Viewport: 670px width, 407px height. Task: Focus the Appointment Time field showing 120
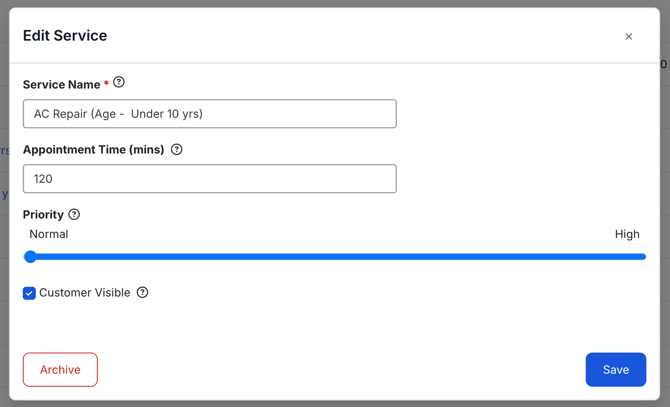point(210,179)
